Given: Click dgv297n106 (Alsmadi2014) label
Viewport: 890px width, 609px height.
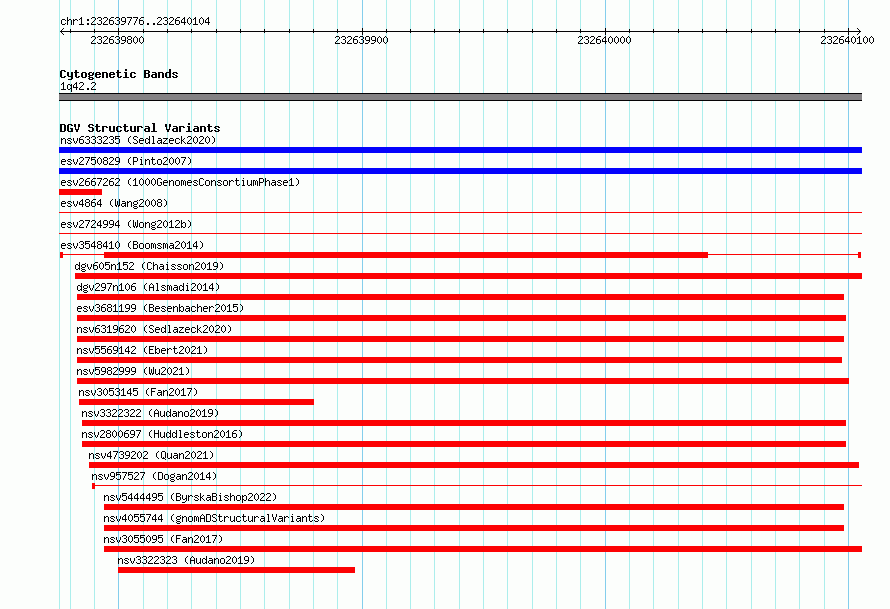Looking at the screenshot, I should 148,287.
